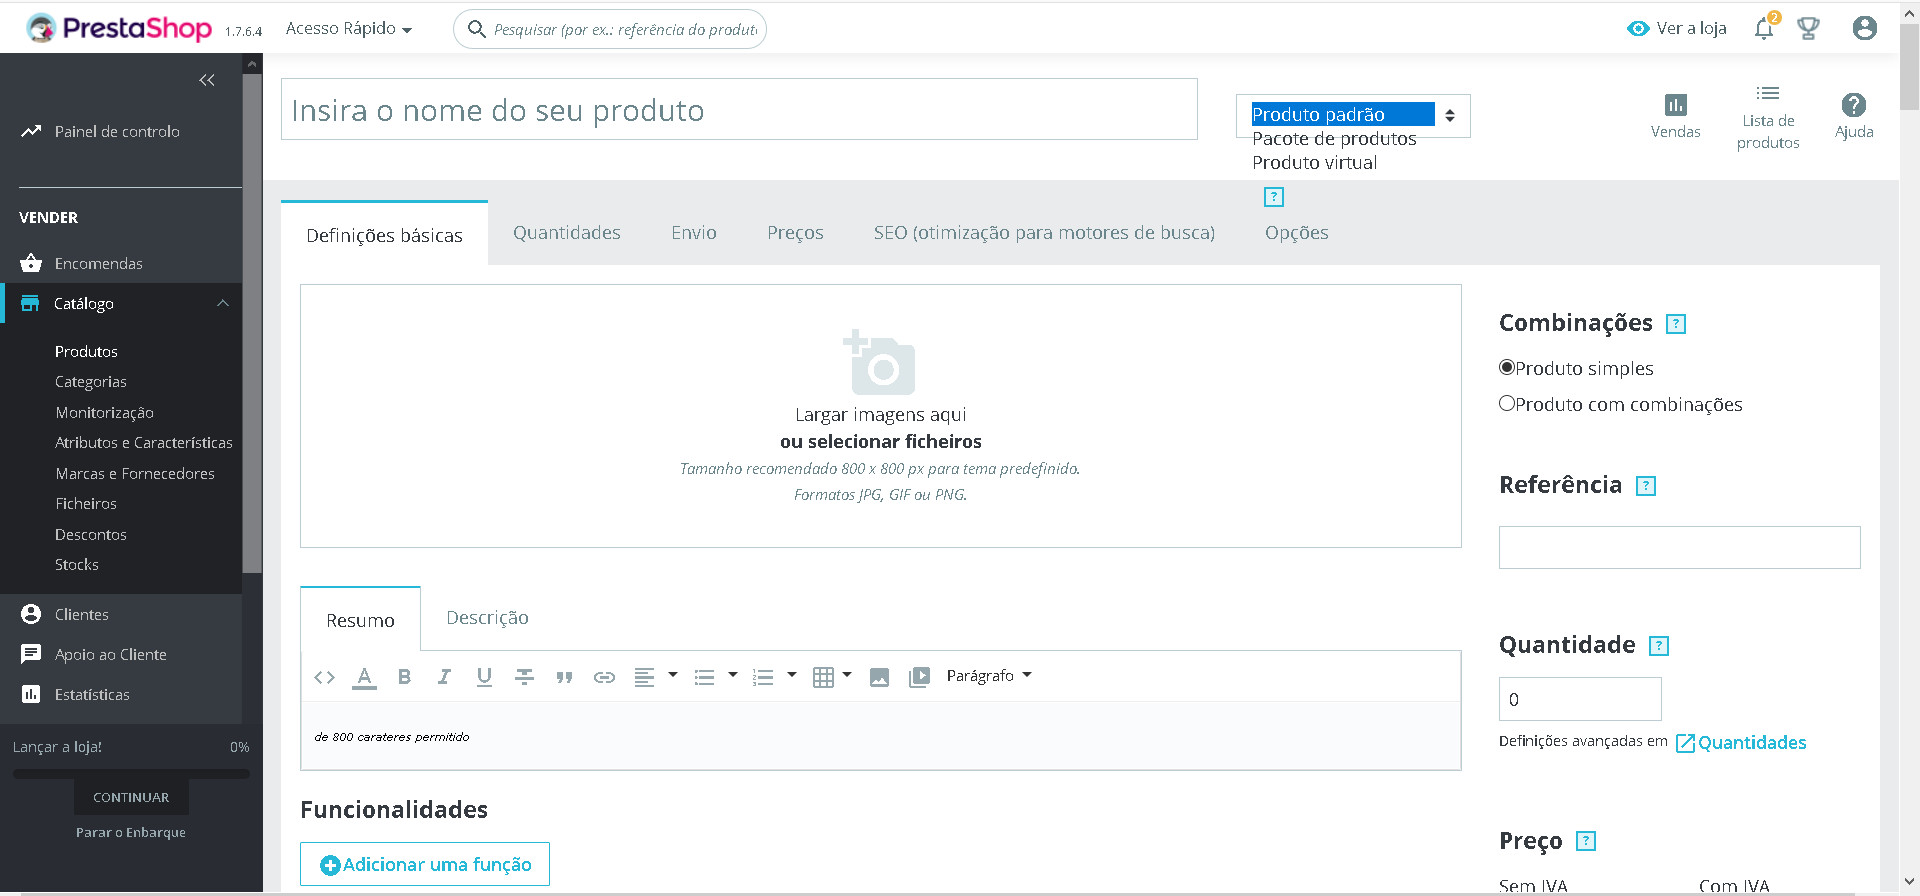This screenshot has width=1920, height=896.
Task: Insert media video in editor
Action: [919, 677]
